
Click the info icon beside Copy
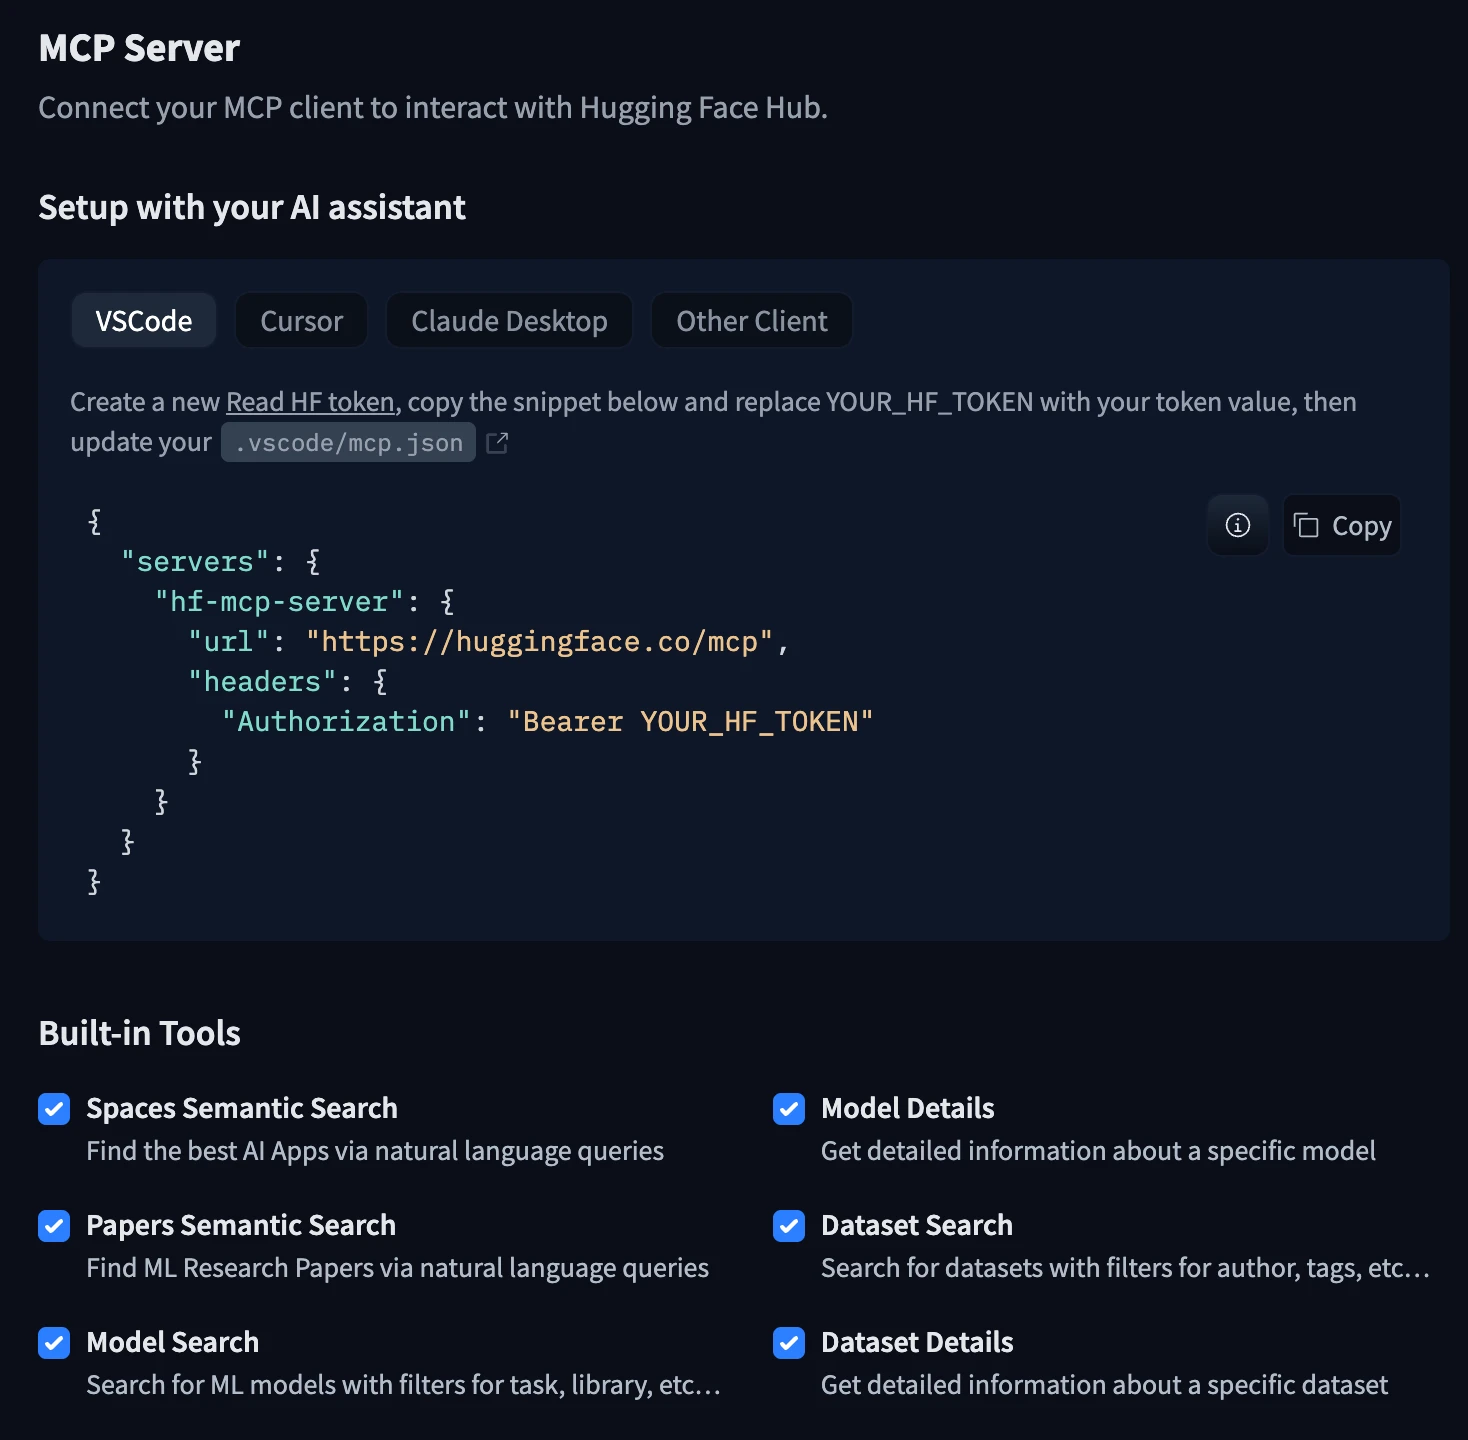click(x=1238, y=525)
